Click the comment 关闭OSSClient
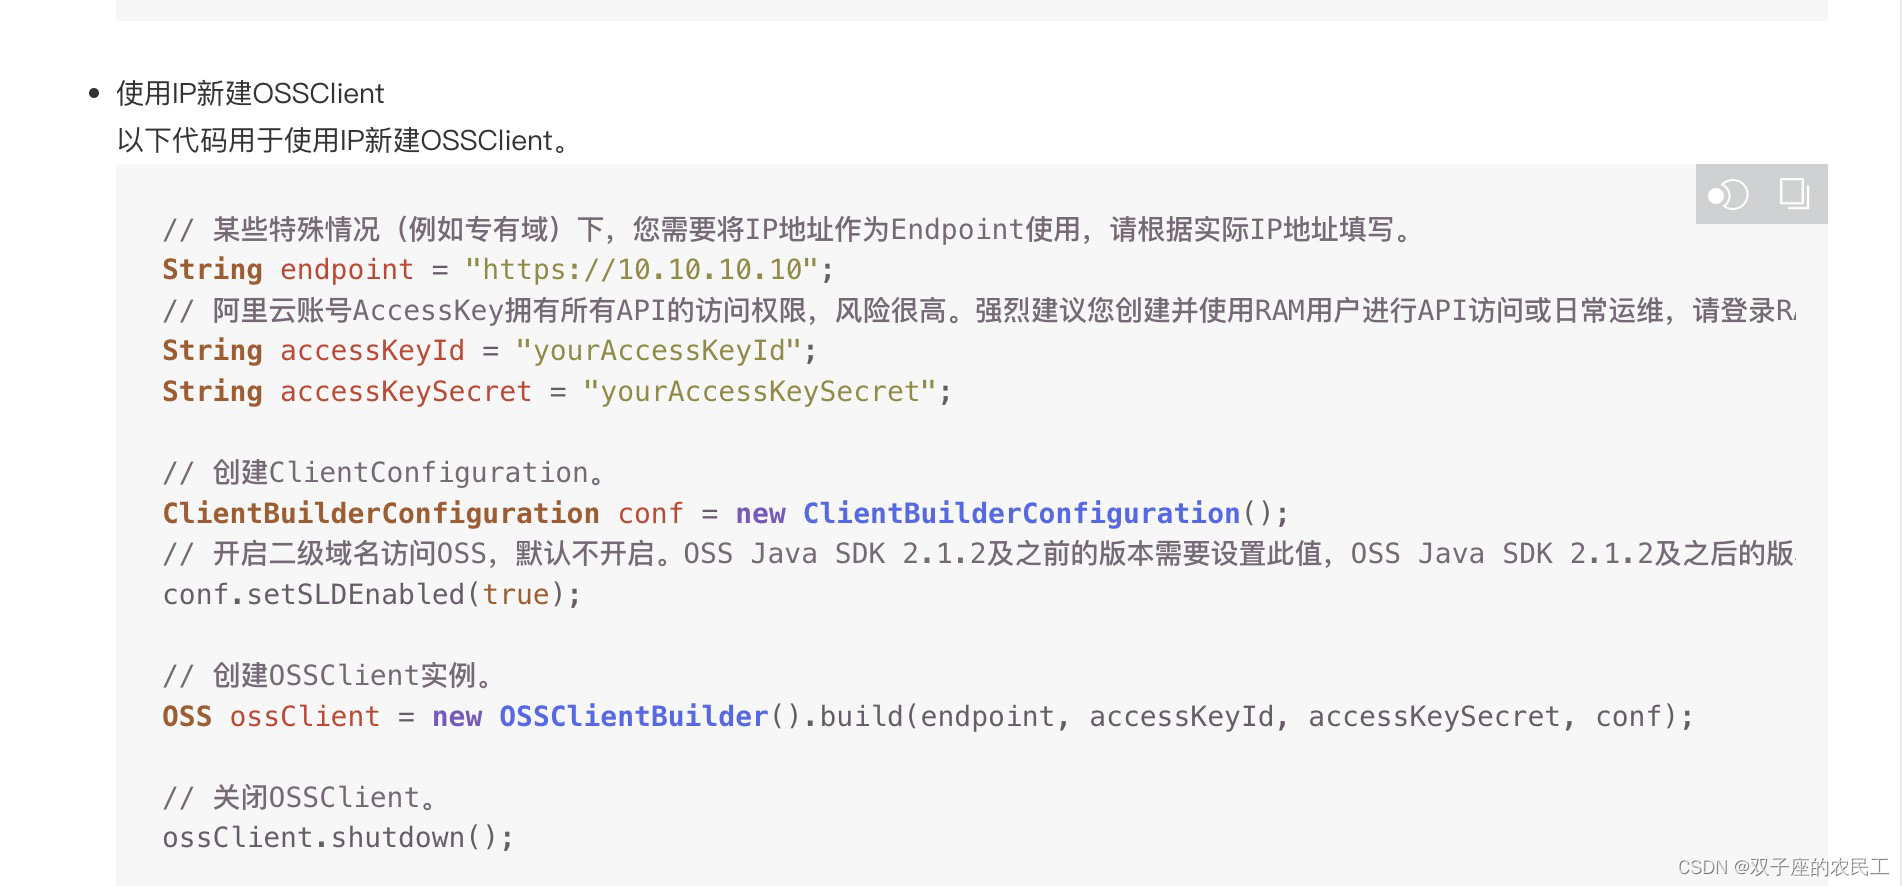This screenshot has width=1904, height=886. pyautogui.click(x=298, y=795)
